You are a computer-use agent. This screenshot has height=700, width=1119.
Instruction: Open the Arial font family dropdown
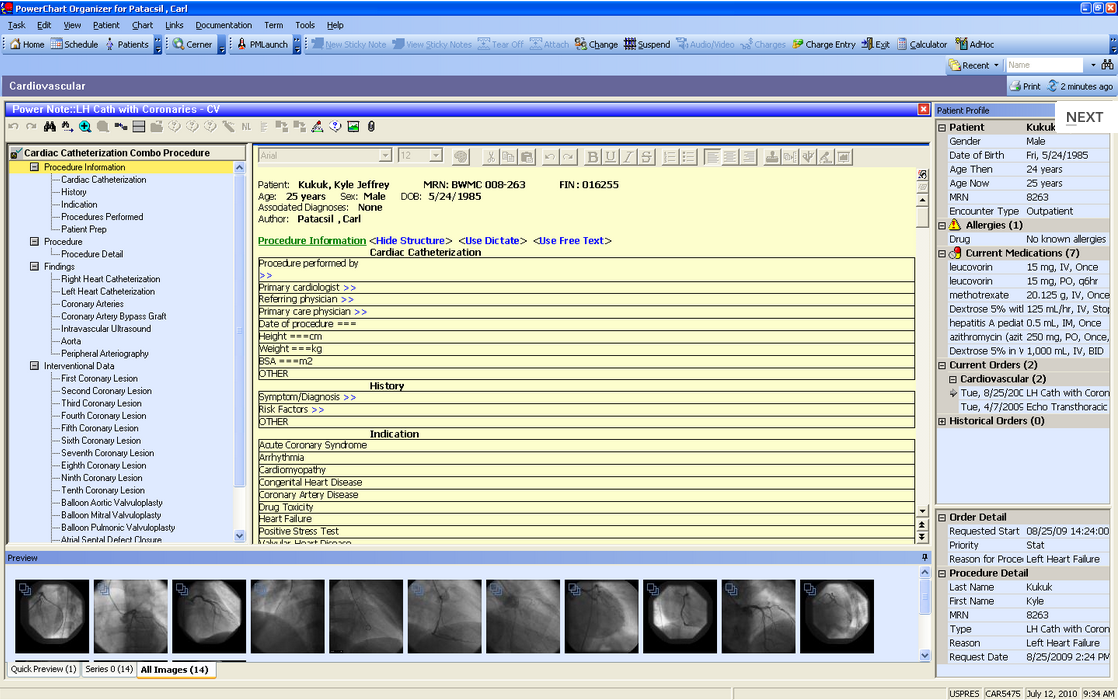coord(384,155)
